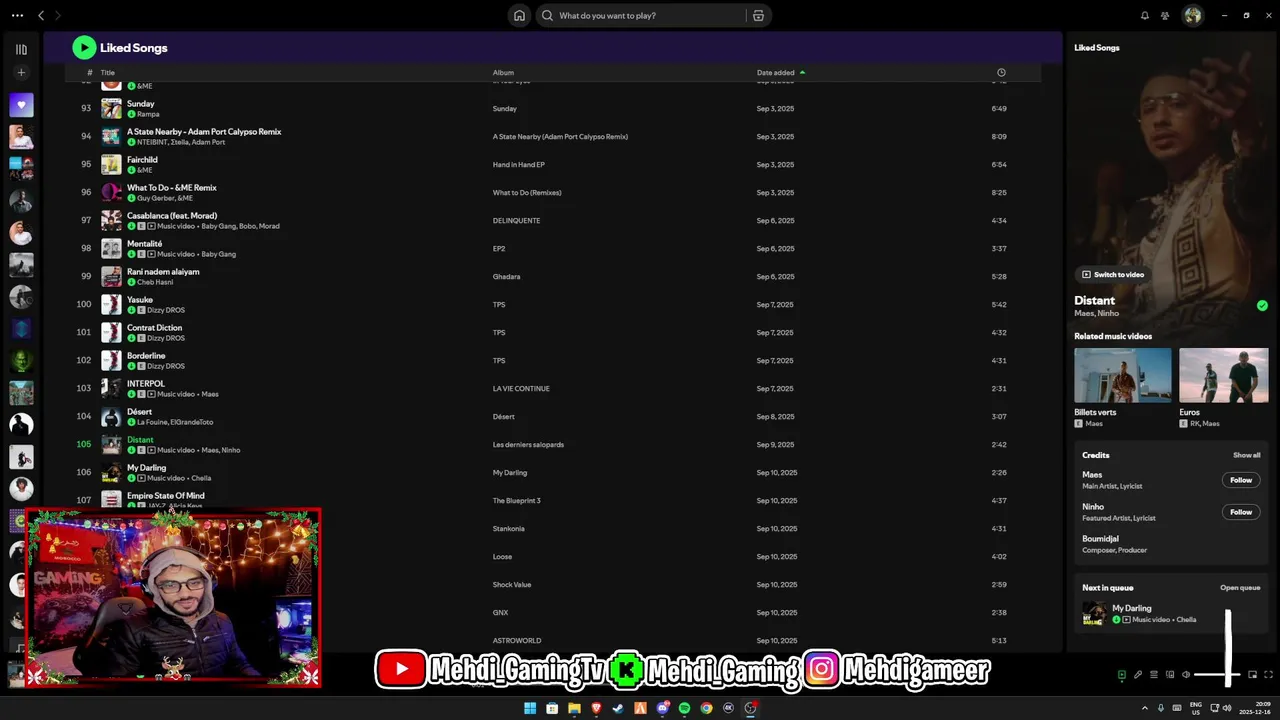Play Liked Songs with green play button

coord(84,47)
